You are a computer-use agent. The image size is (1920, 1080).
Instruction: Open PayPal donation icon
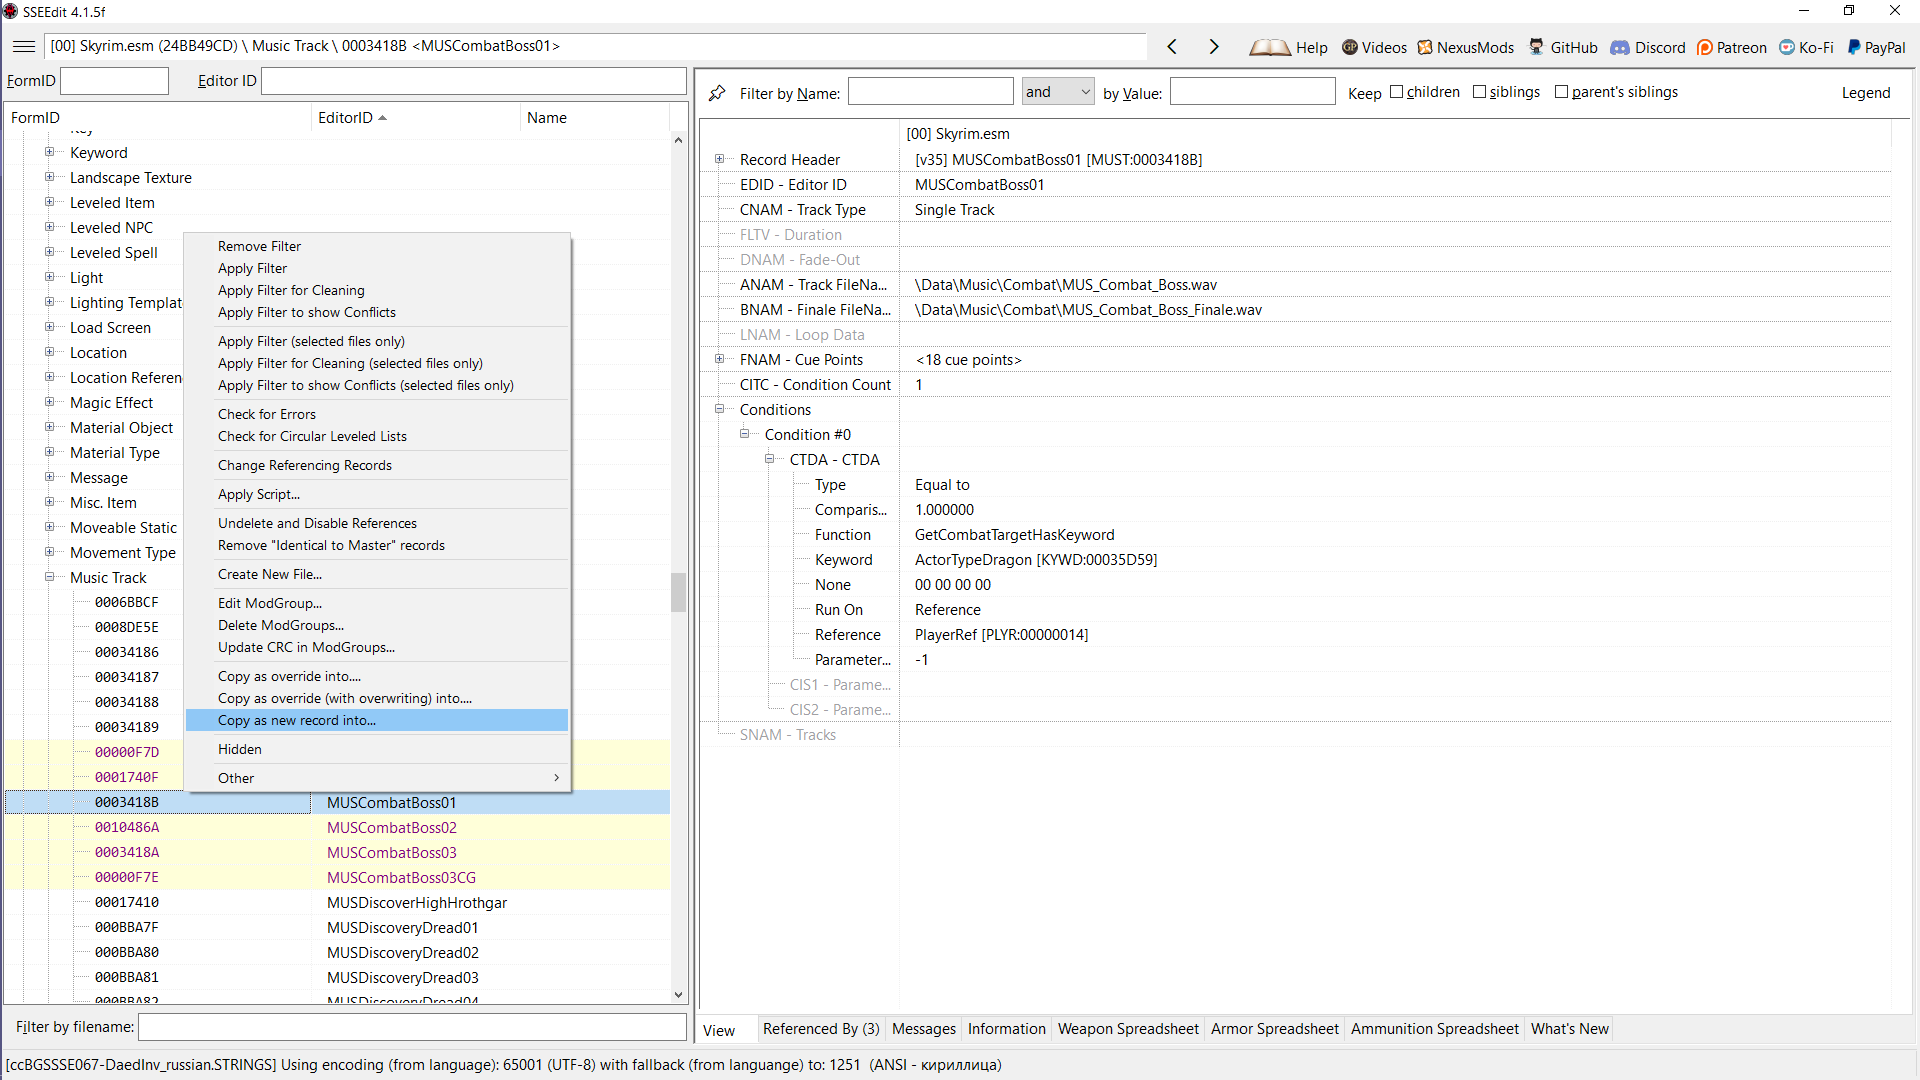[x=1854, y=47]
